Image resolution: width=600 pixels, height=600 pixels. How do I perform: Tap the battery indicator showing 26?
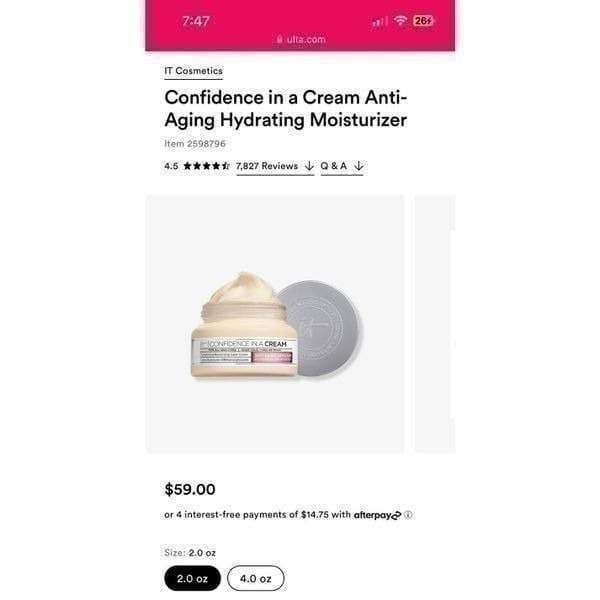pyautogui.click(x=423, y=21)
